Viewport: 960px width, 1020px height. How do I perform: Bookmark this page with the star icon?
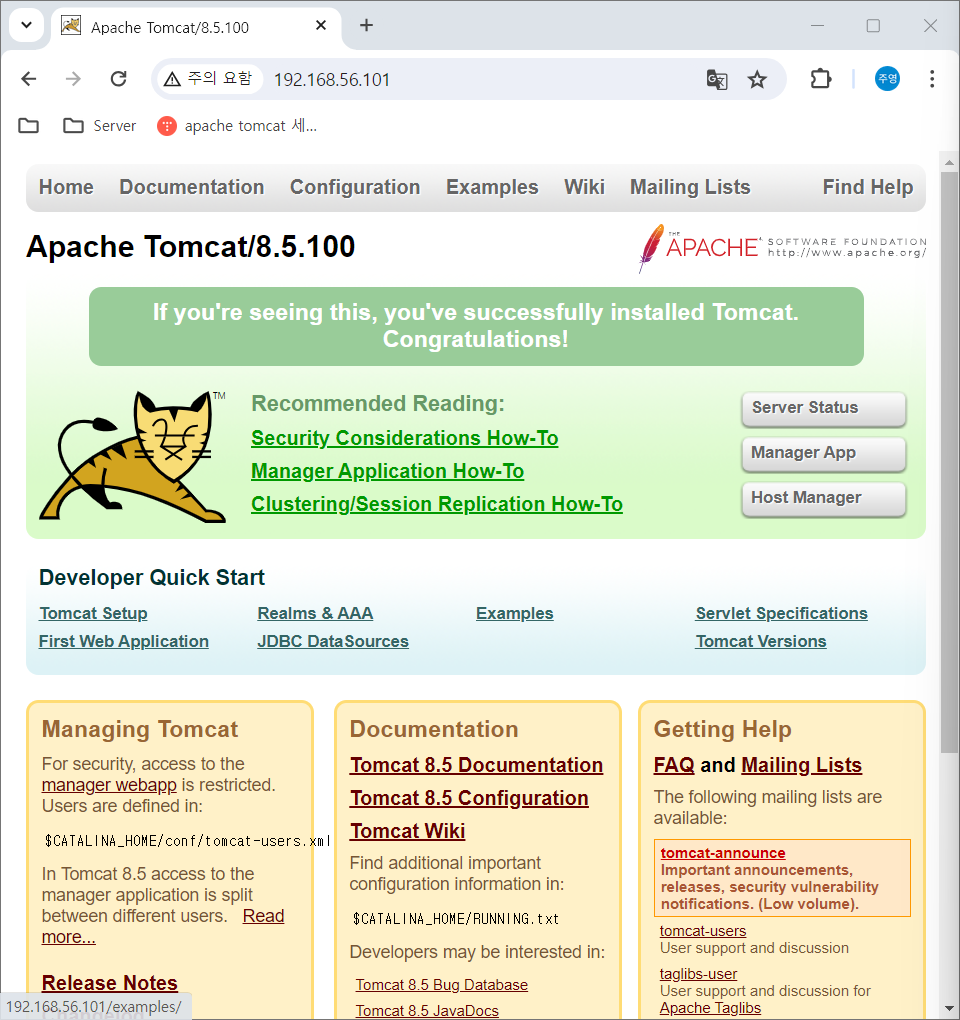757,79
